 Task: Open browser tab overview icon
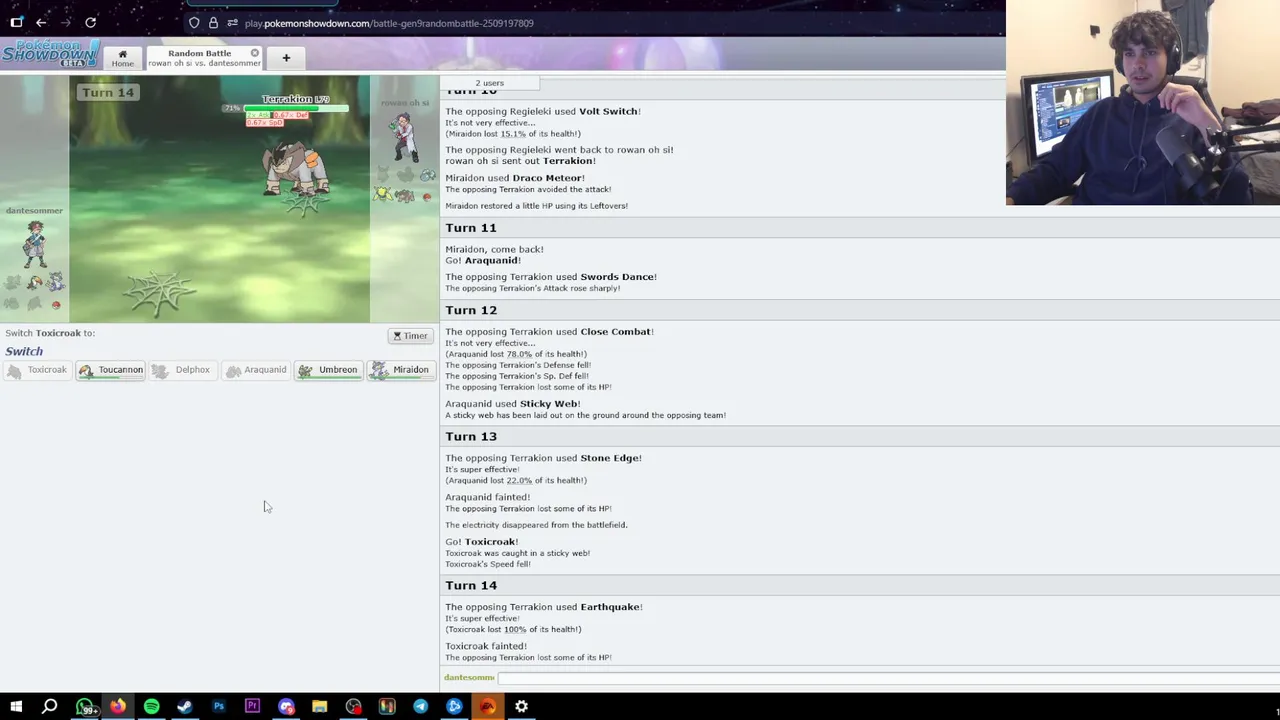tap(16, 22)
